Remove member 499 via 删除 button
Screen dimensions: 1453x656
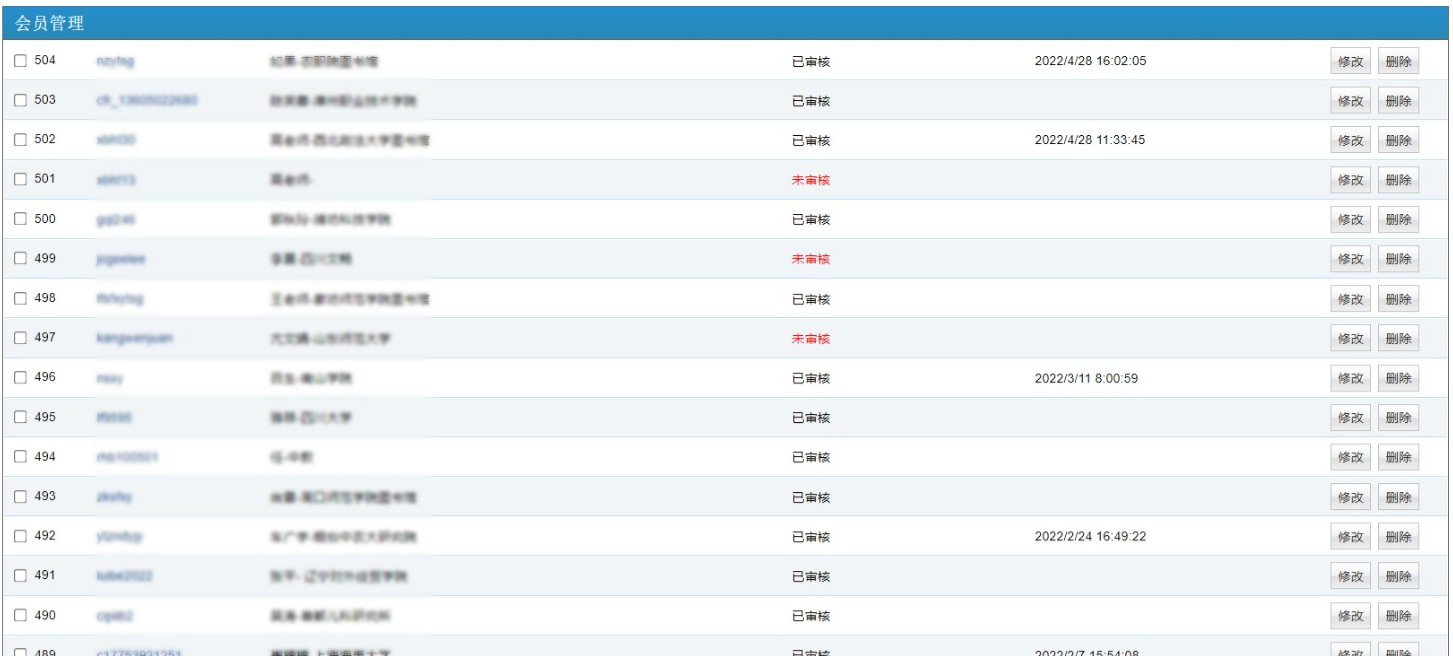pyautogui.click(x=1398, y=259)
